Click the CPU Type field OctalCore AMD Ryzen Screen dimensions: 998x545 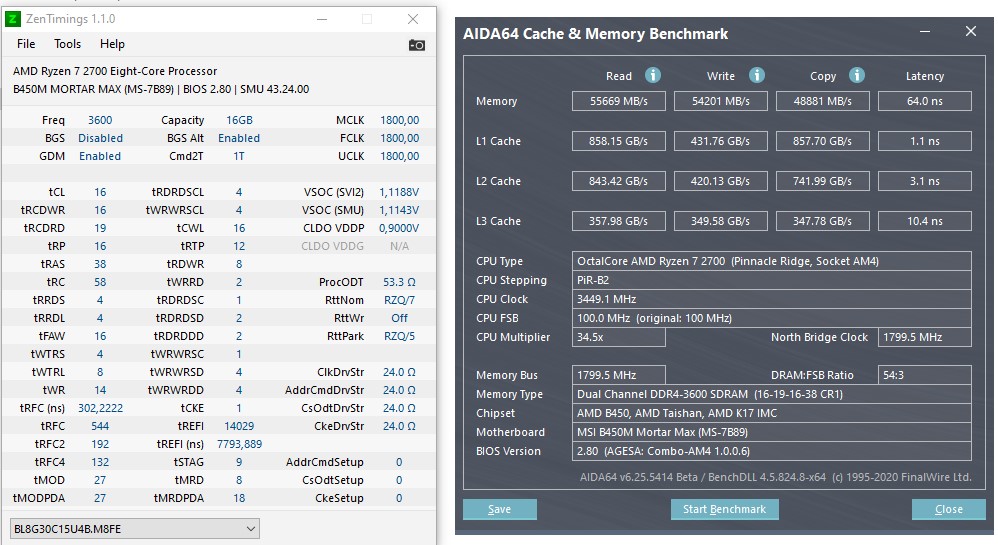coord(771,261)
